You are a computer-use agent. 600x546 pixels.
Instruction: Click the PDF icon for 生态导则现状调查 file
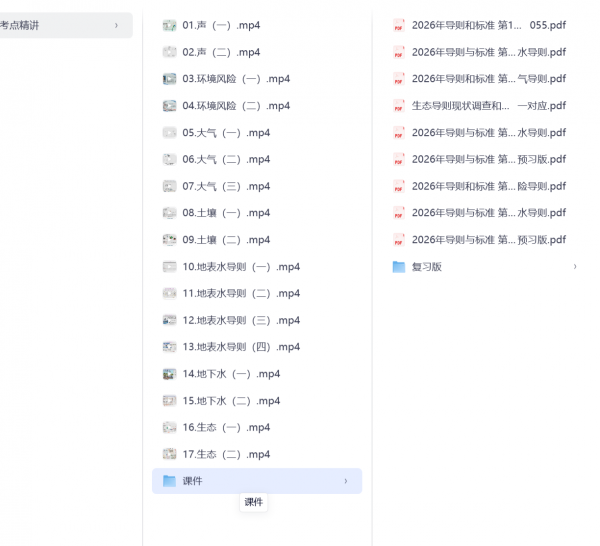[x=399, y=106]
